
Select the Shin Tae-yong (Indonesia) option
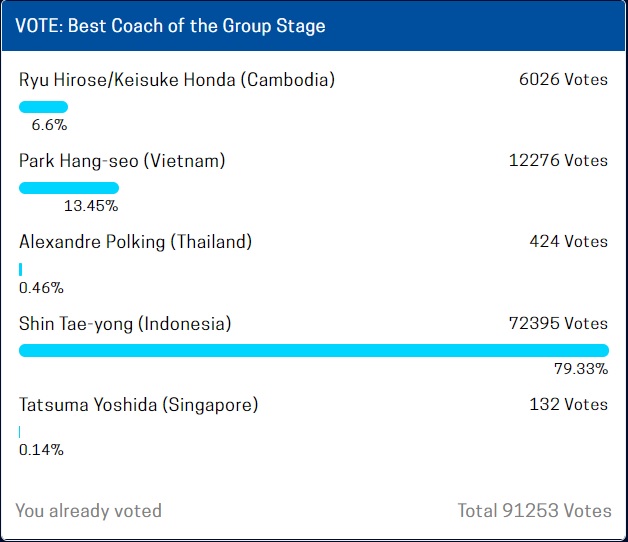tap(125, 324)
